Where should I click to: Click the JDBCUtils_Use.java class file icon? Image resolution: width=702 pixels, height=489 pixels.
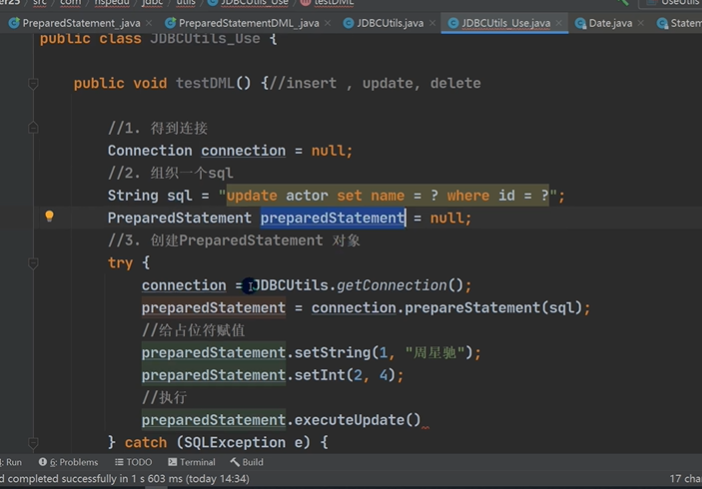tap(453, 23)
